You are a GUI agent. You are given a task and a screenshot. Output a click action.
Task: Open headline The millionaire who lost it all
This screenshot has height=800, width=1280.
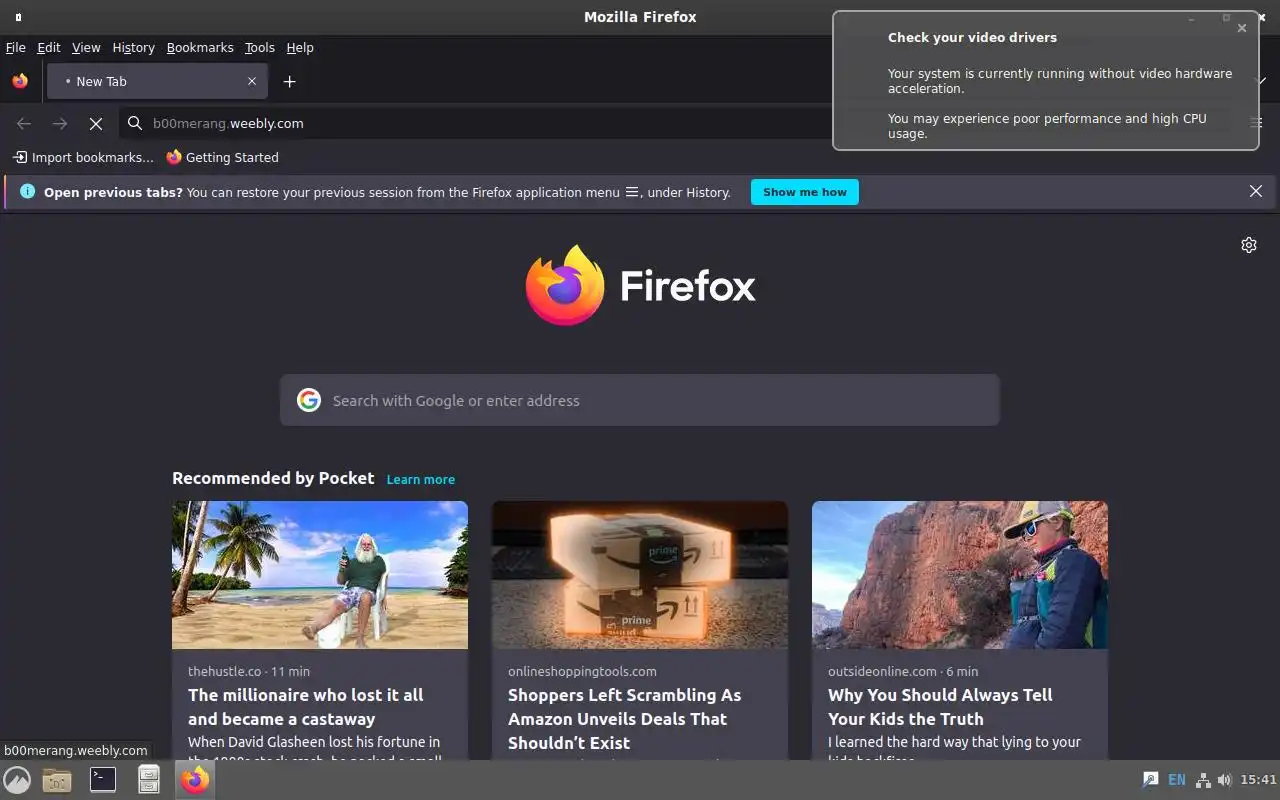(306, 707)
